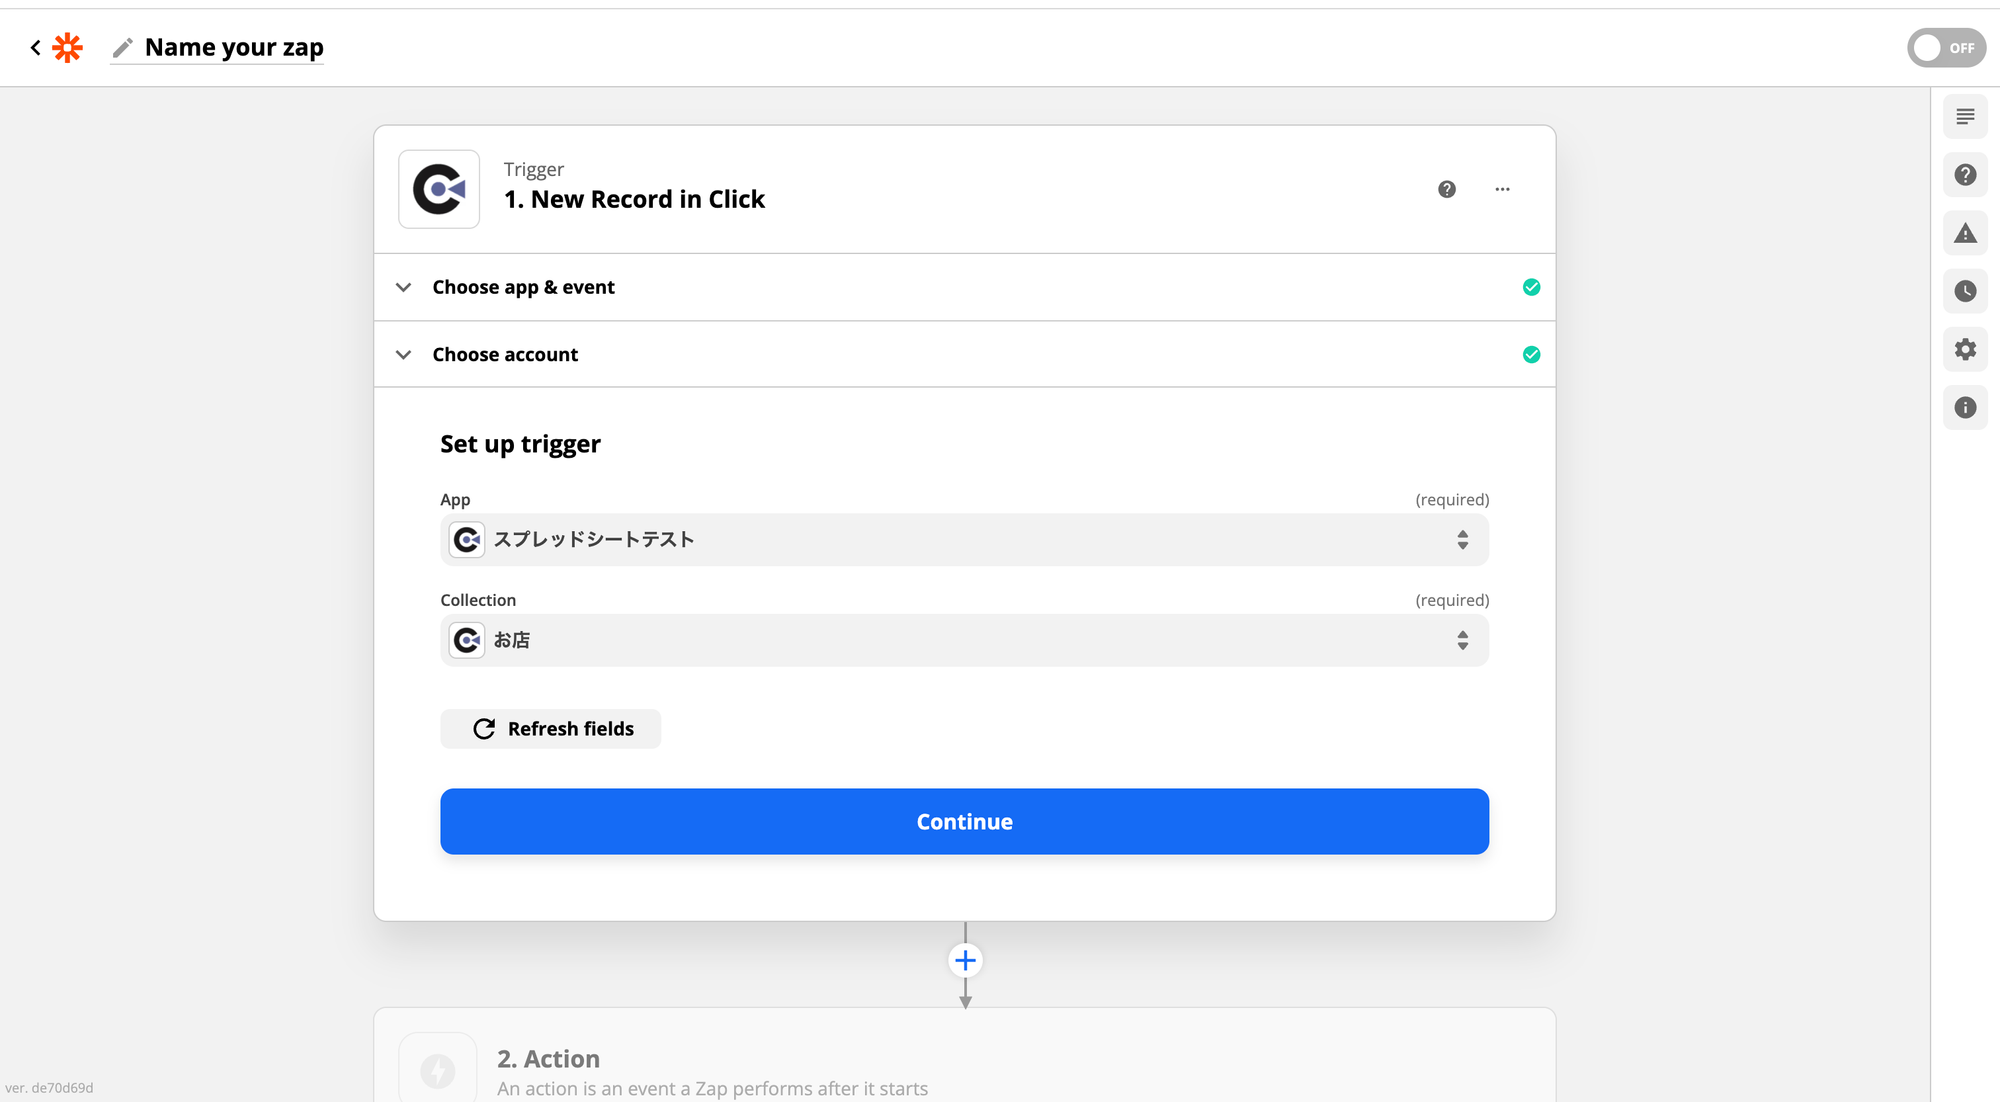The height and width of the screenshot is (1102, 2000).
Task: Open sidebar warning triangle icon
Action: 1965,233
